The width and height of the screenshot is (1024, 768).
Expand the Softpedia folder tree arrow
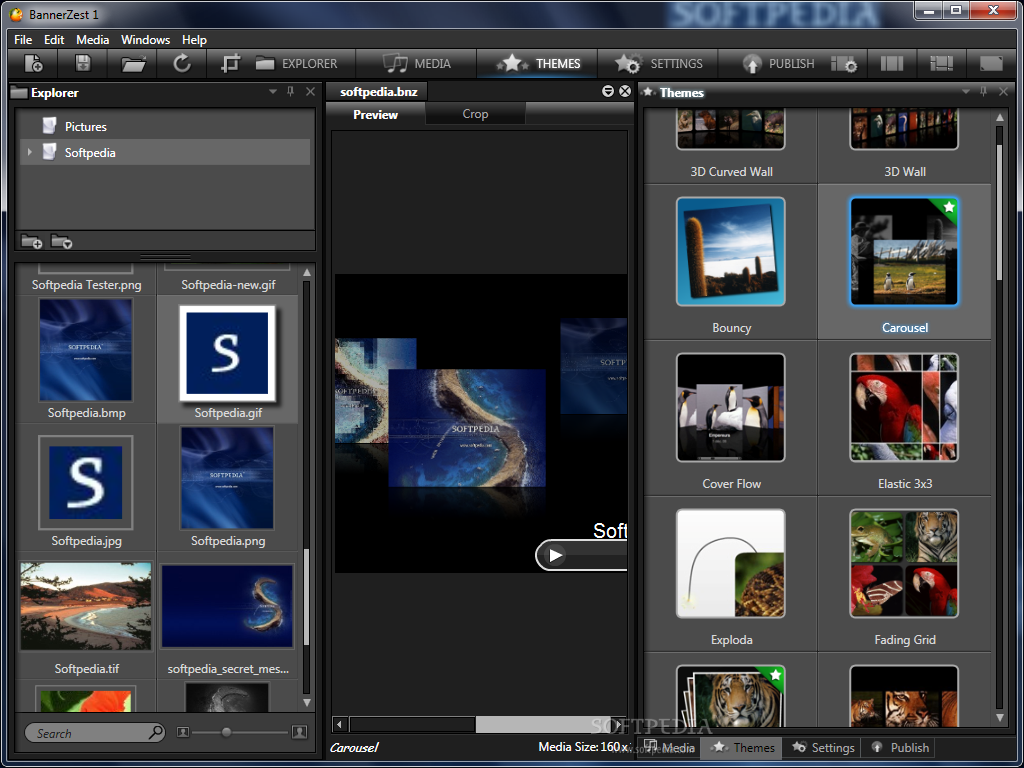[29, 152]
